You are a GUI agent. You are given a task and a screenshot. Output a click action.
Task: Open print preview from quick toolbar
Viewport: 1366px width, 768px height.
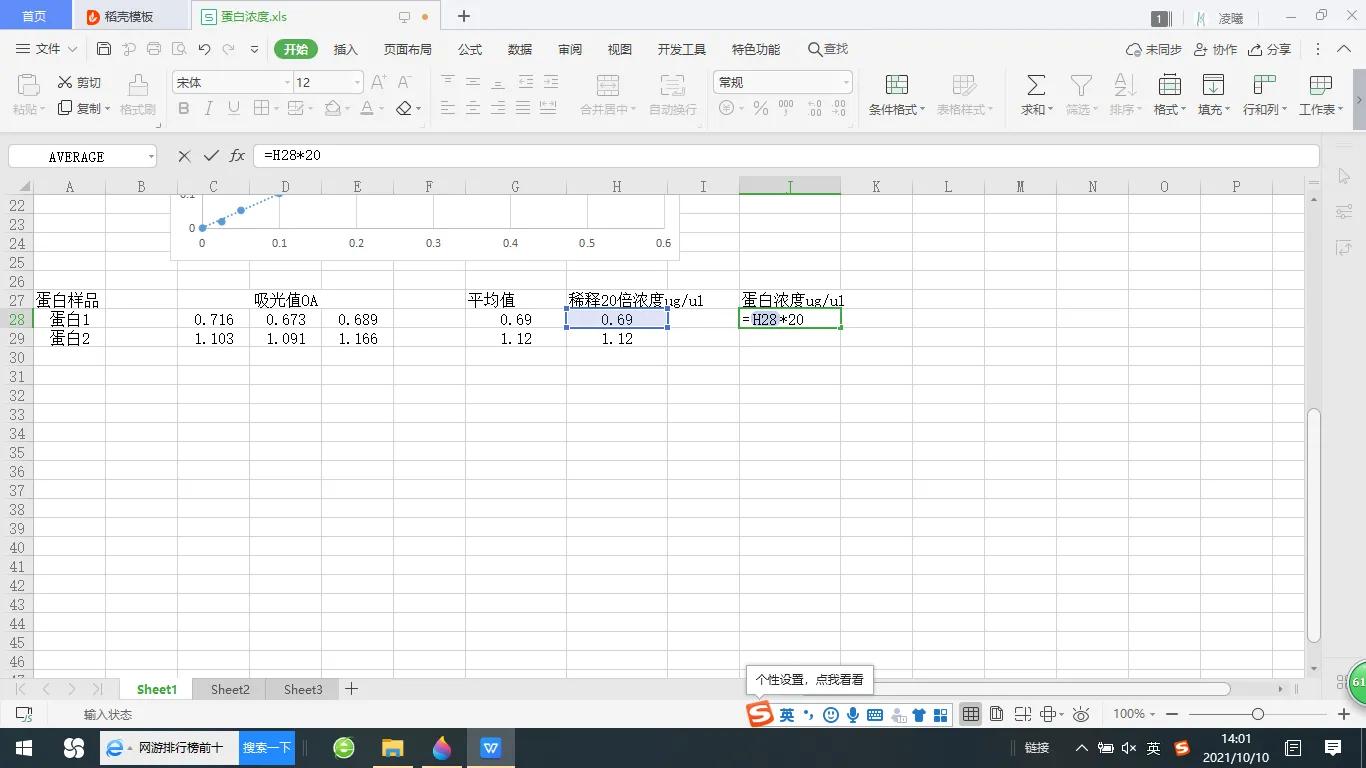pyautogui.click(x=179, y=49)
